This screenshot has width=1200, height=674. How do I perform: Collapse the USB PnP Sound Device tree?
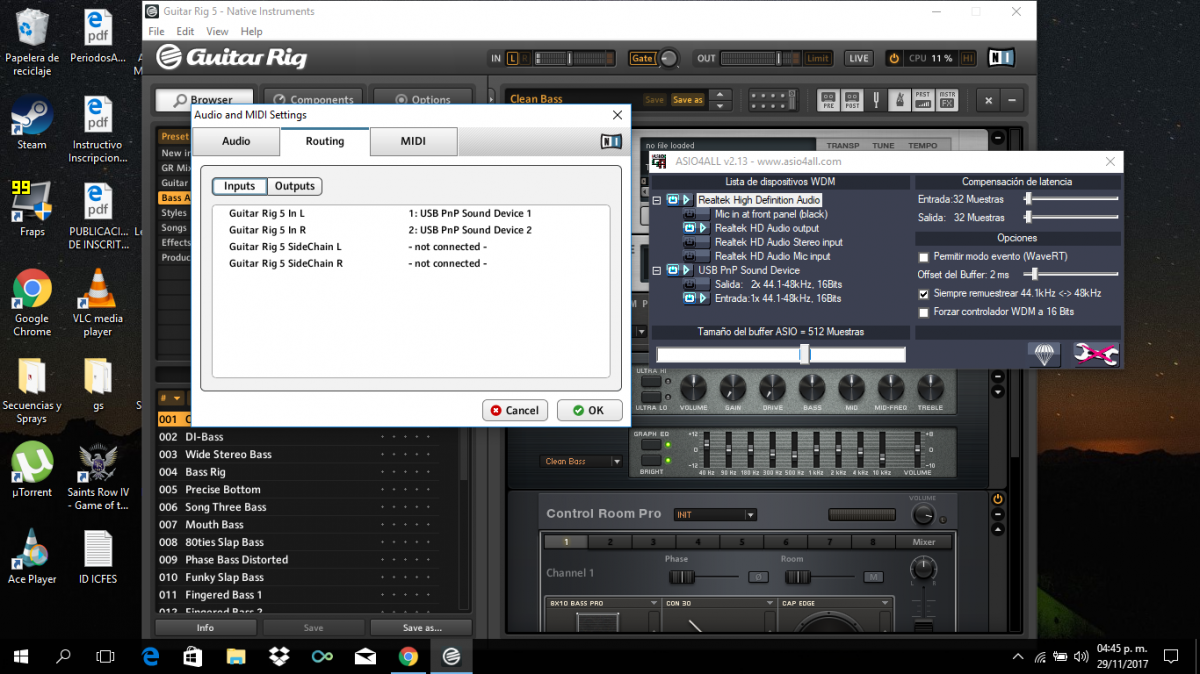click(657, 270)
